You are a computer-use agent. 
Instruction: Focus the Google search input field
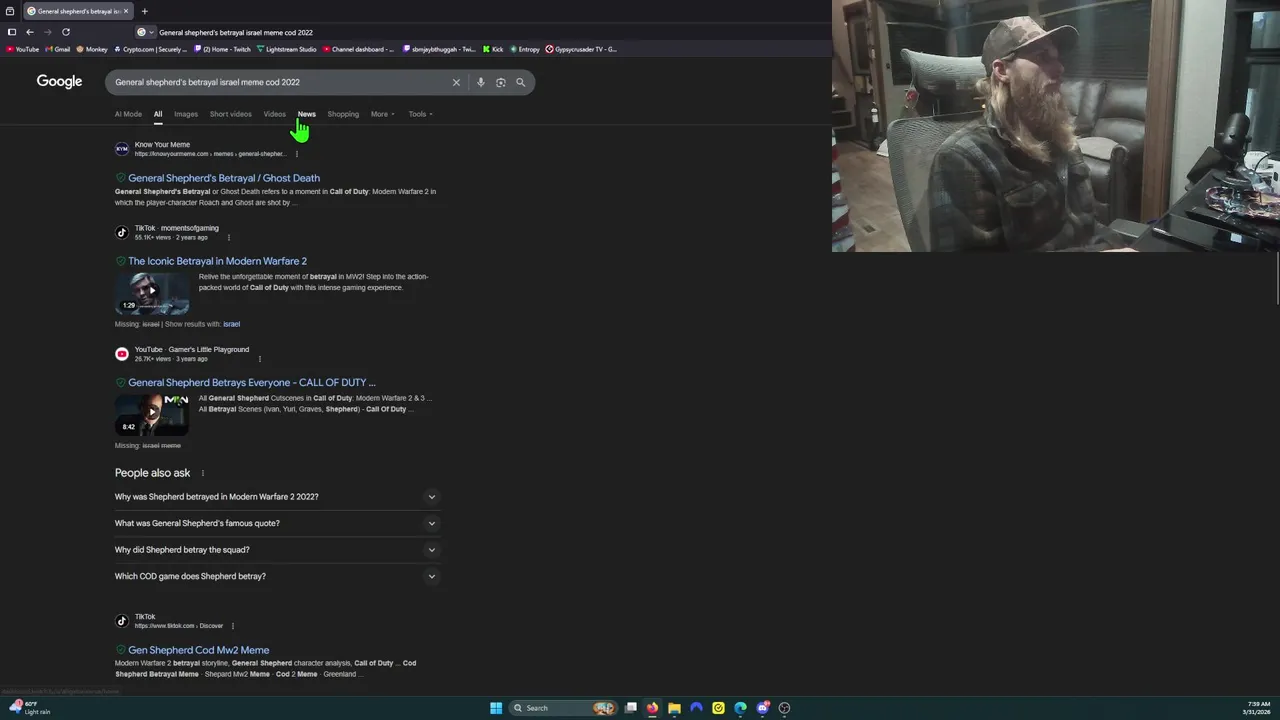280,82
